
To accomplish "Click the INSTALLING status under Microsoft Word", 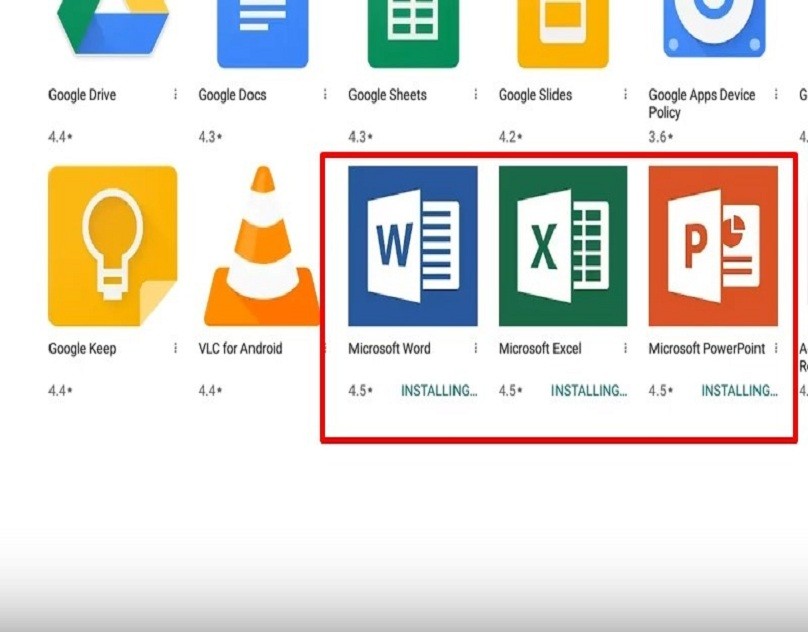I will coord(439,391).
